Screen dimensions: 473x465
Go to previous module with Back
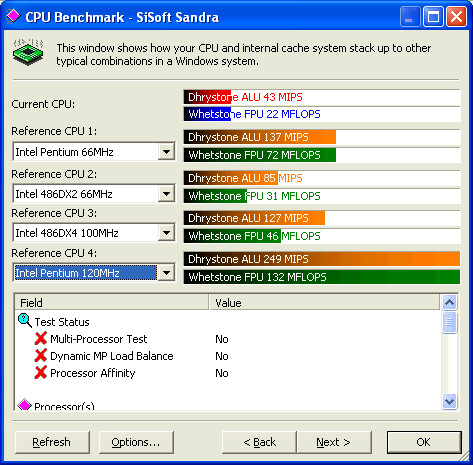click(x=259, y=442)
